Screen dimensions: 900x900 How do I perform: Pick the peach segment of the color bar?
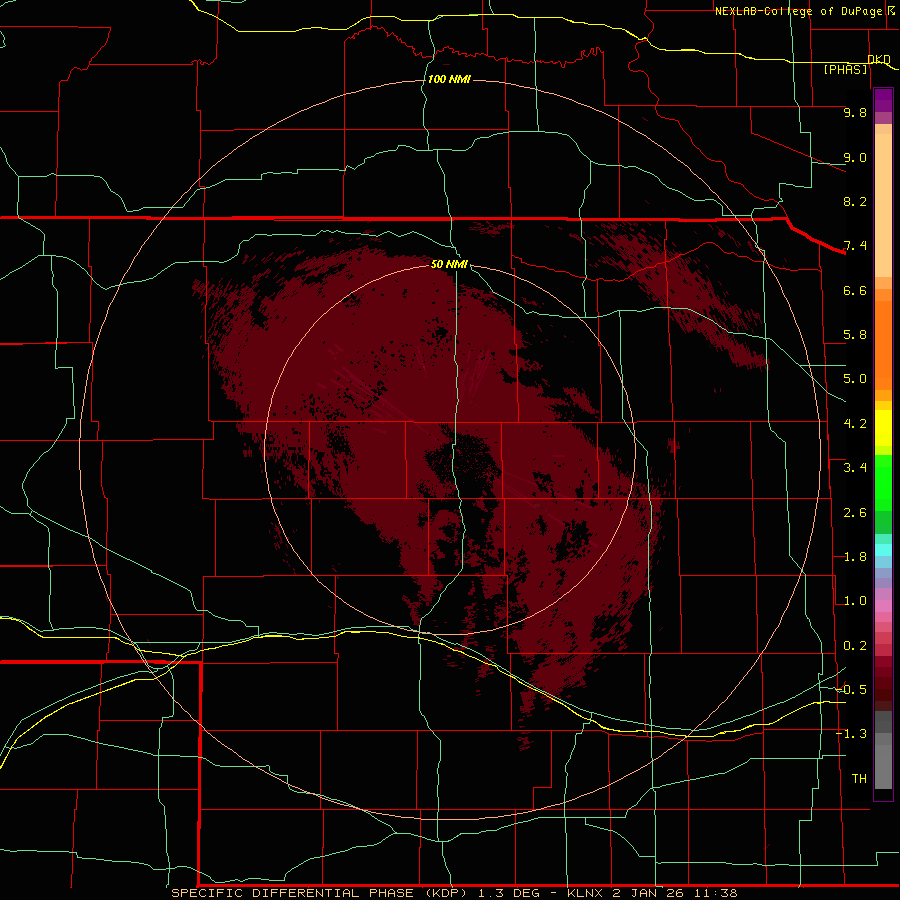coord(883,205)
